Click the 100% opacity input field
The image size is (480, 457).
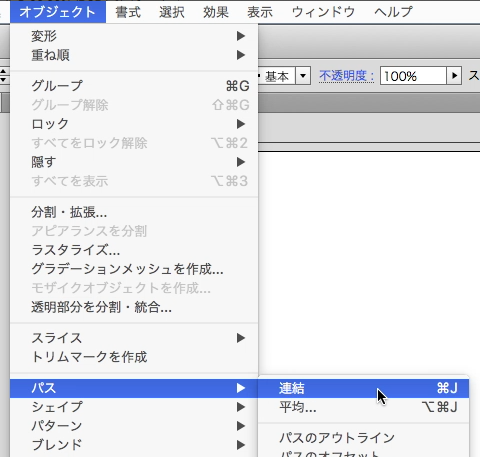(413, 76)
